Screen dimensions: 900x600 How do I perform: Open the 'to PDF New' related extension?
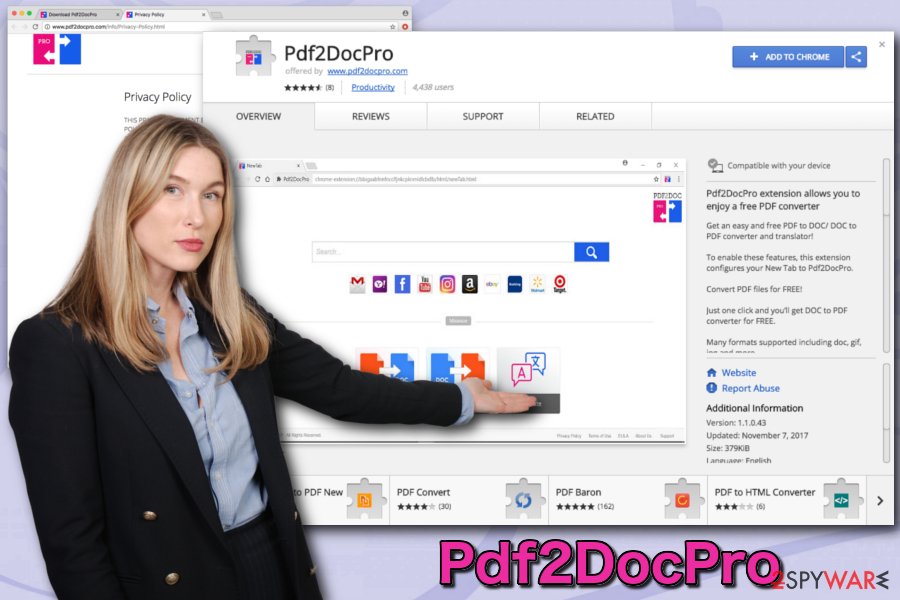339,500
